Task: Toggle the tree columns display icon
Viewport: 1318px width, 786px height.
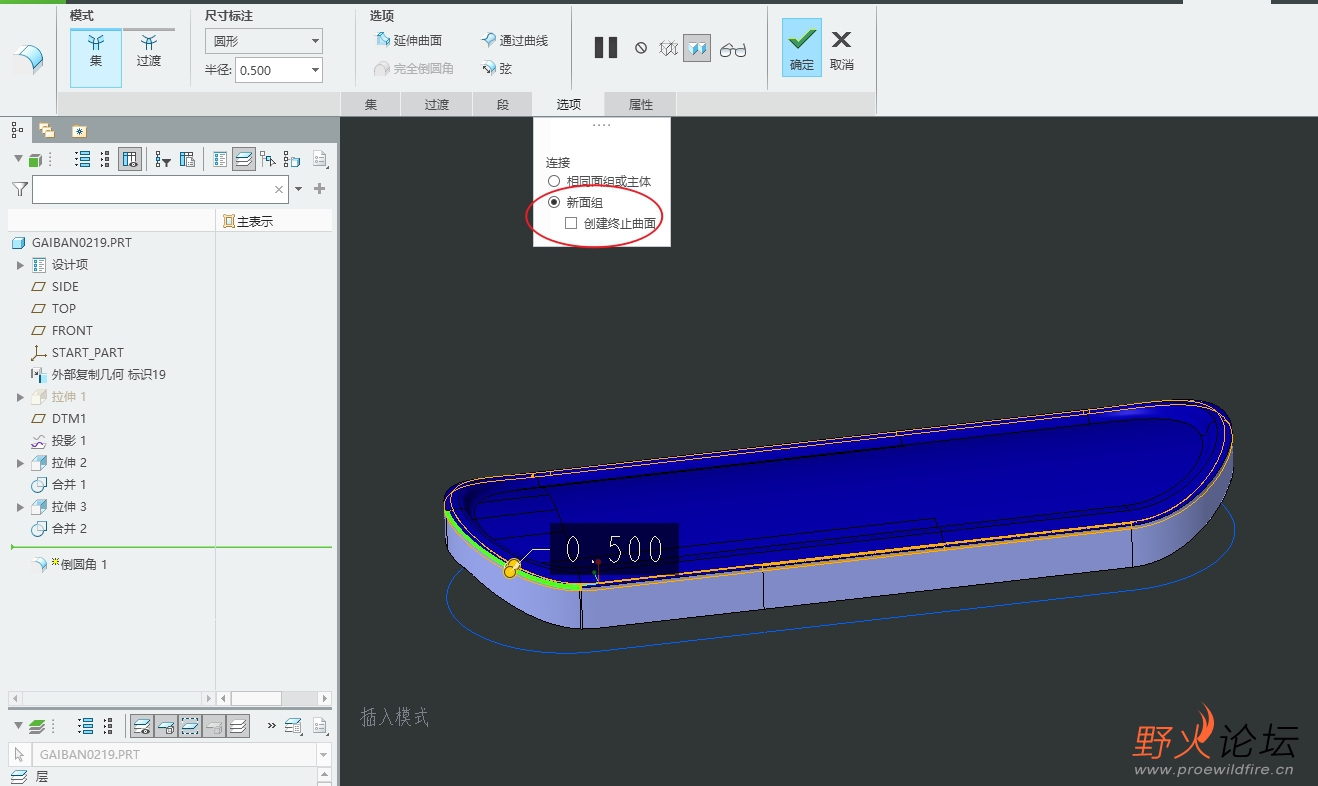Action: click(130, 159)
